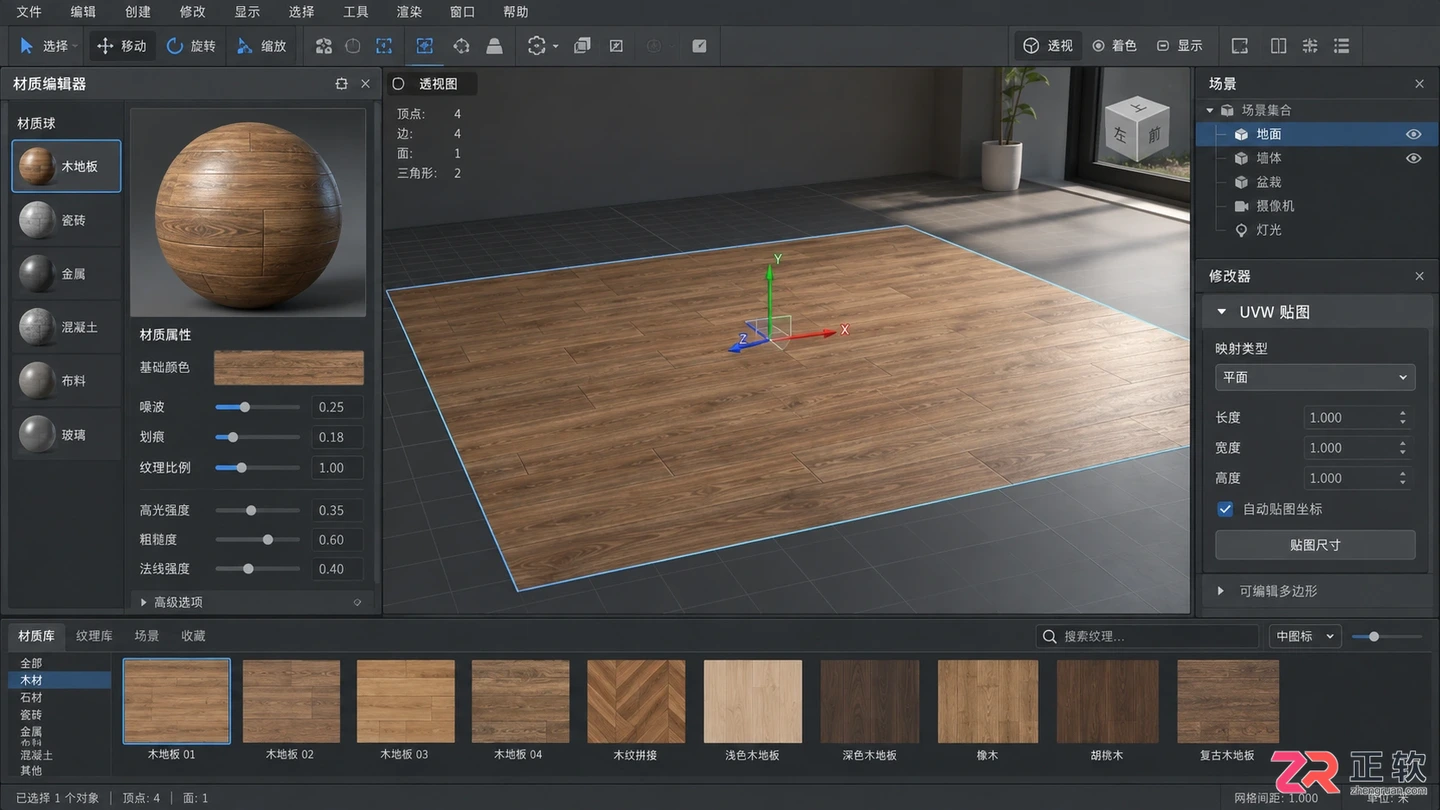Activate the 移动 move tool
Viewport: 1440px width, 810px height.
coord(122,46)
